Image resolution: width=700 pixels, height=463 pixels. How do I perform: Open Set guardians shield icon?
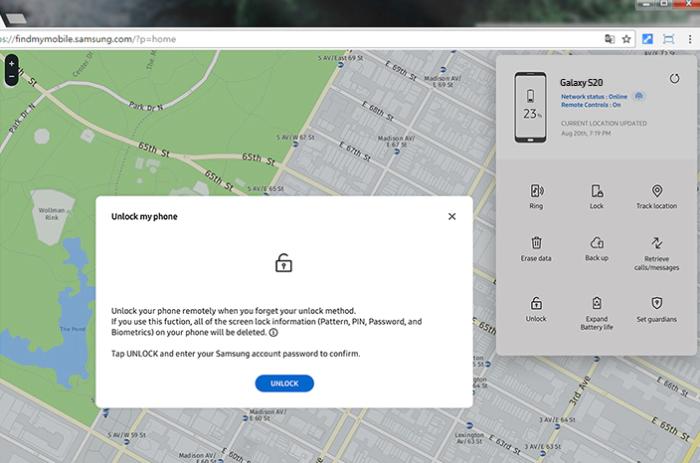[657, 303]
